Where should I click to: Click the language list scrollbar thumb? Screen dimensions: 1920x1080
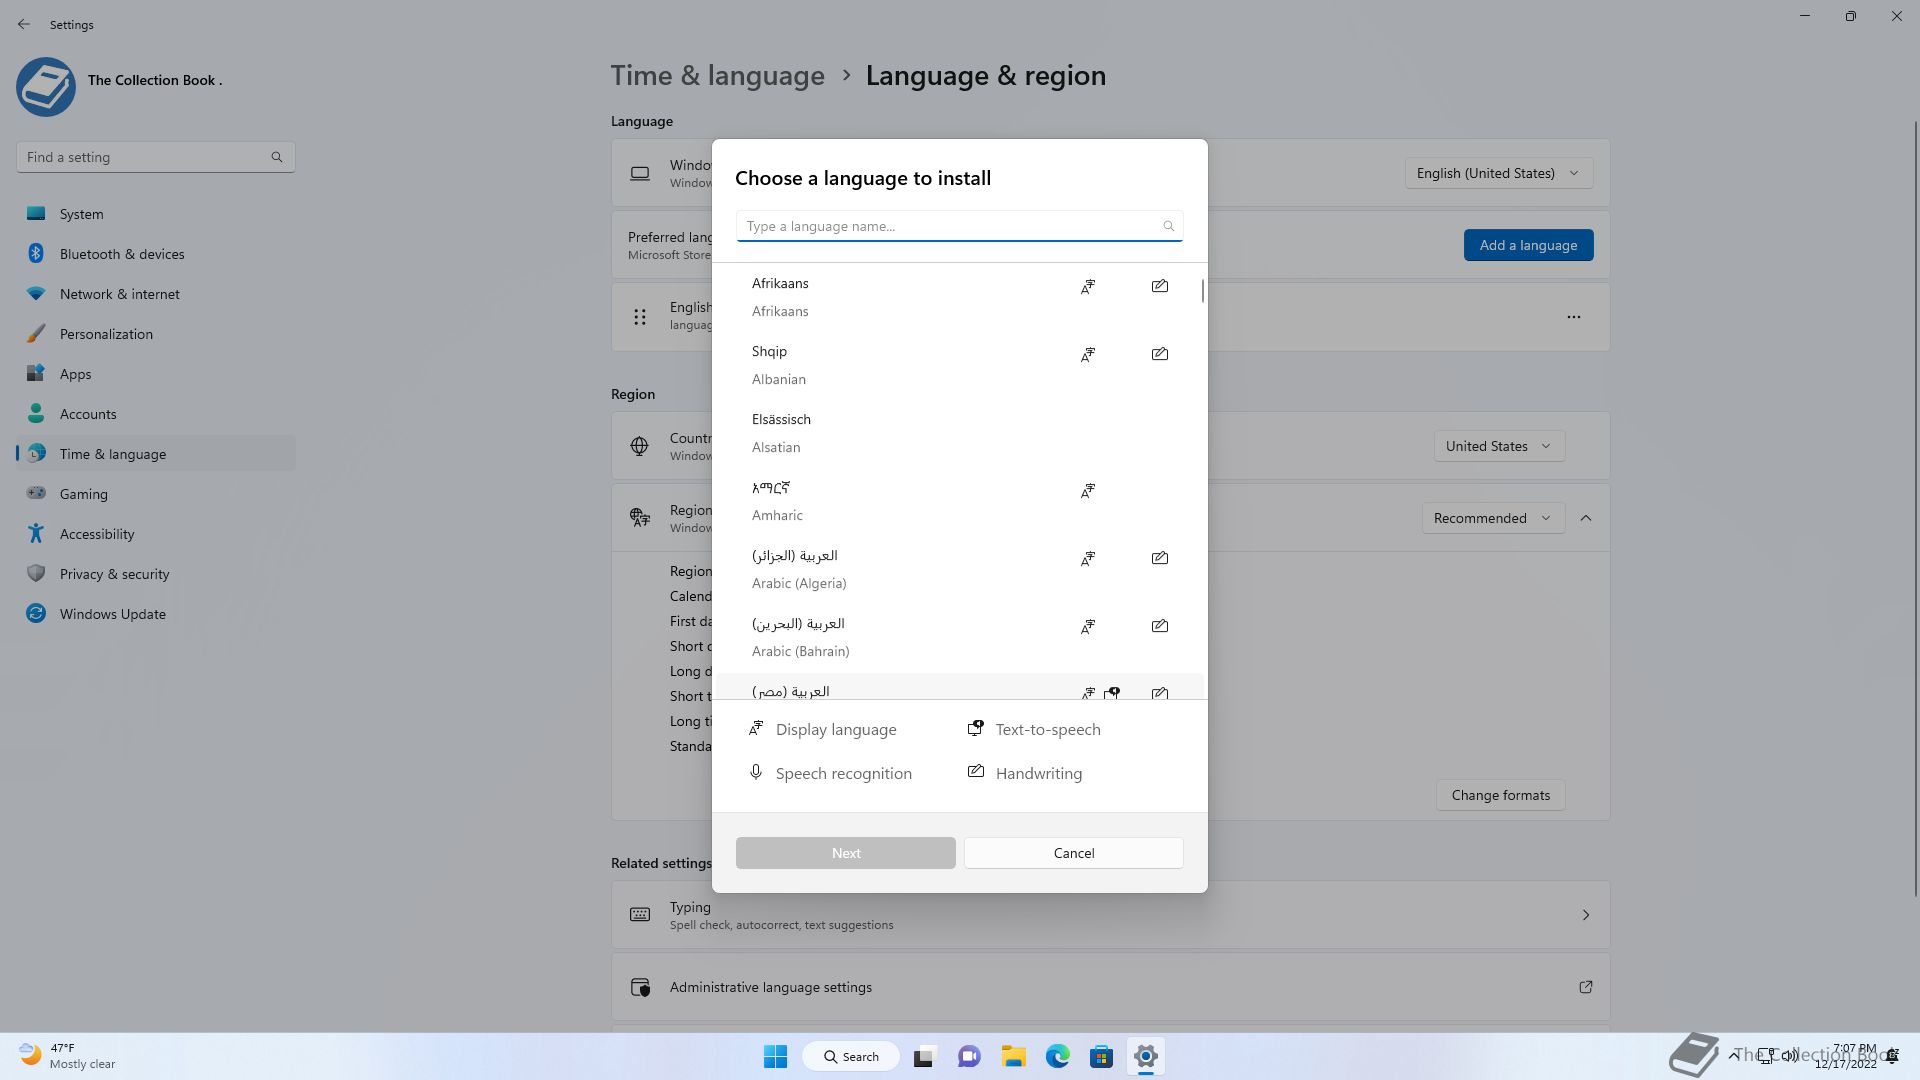coord(1202,291)
